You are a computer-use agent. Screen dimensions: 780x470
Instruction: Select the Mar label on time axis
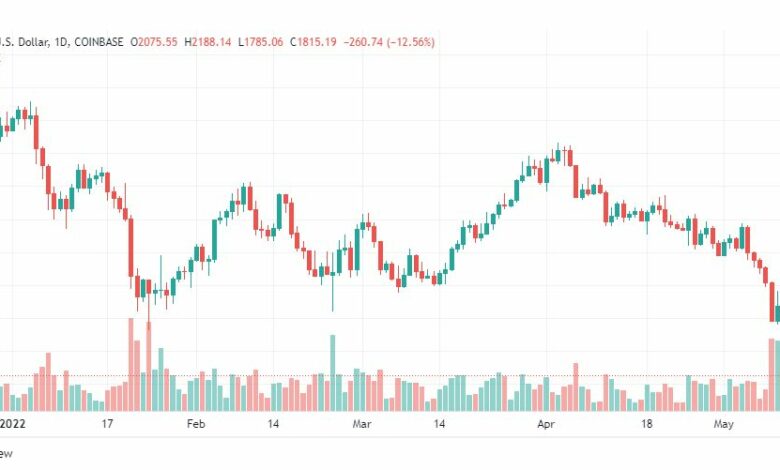(362, 424)
